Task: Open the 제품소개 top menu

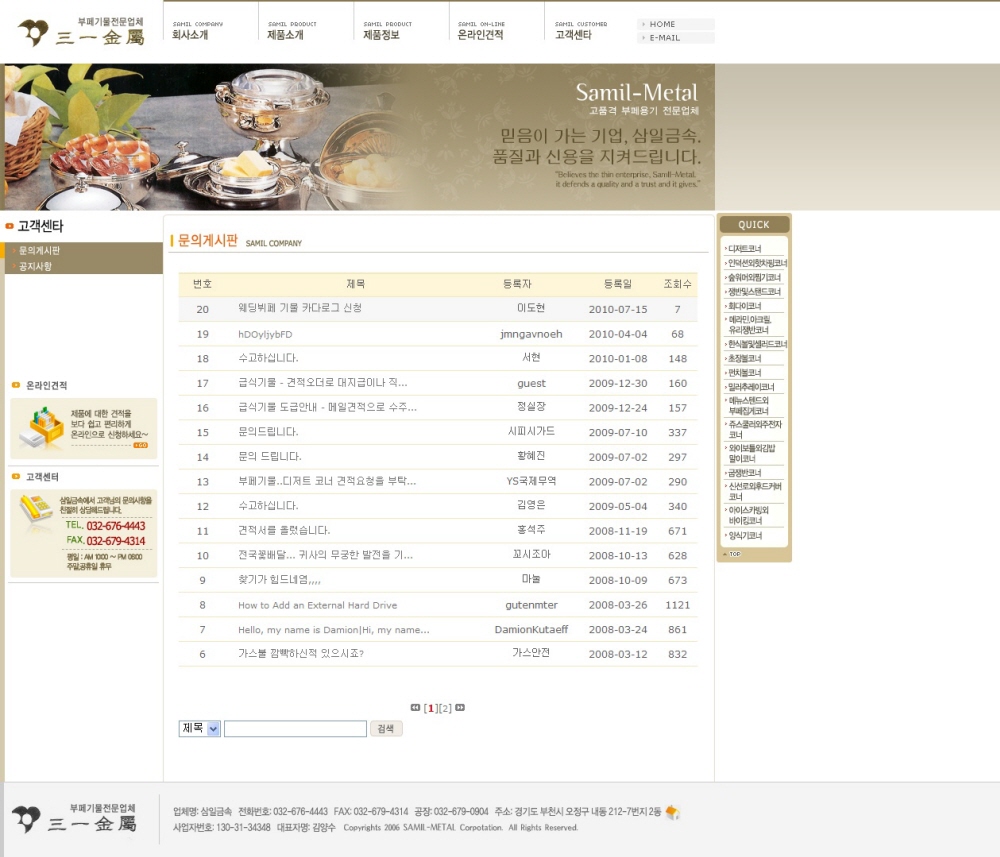Action: coord(285,34)
